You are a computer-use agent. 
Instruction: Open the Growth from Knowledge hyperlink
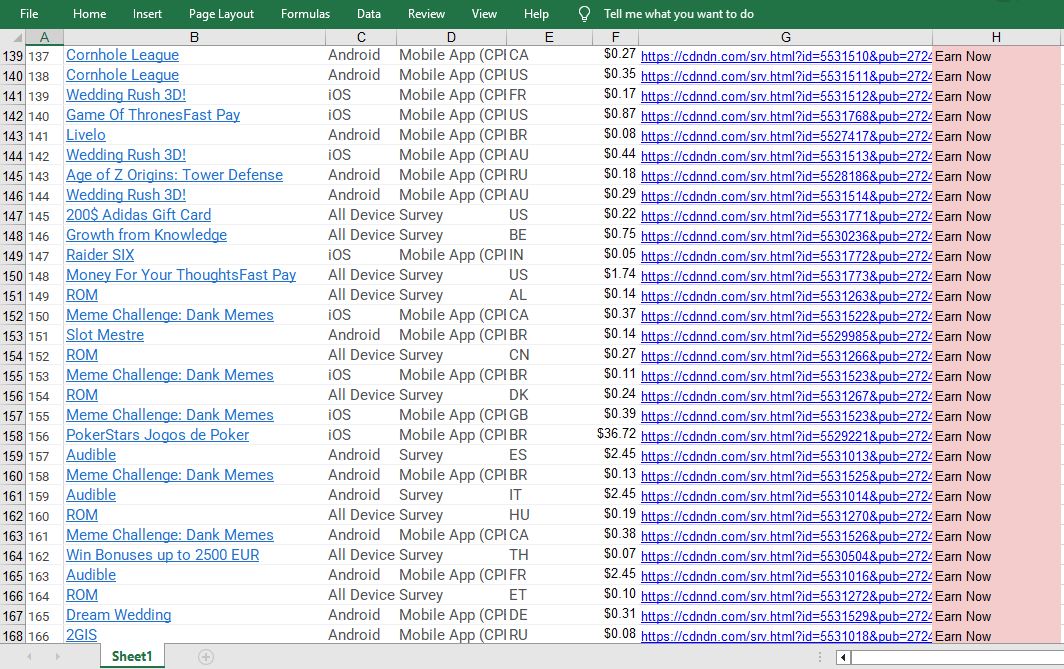tap(146, 235)
